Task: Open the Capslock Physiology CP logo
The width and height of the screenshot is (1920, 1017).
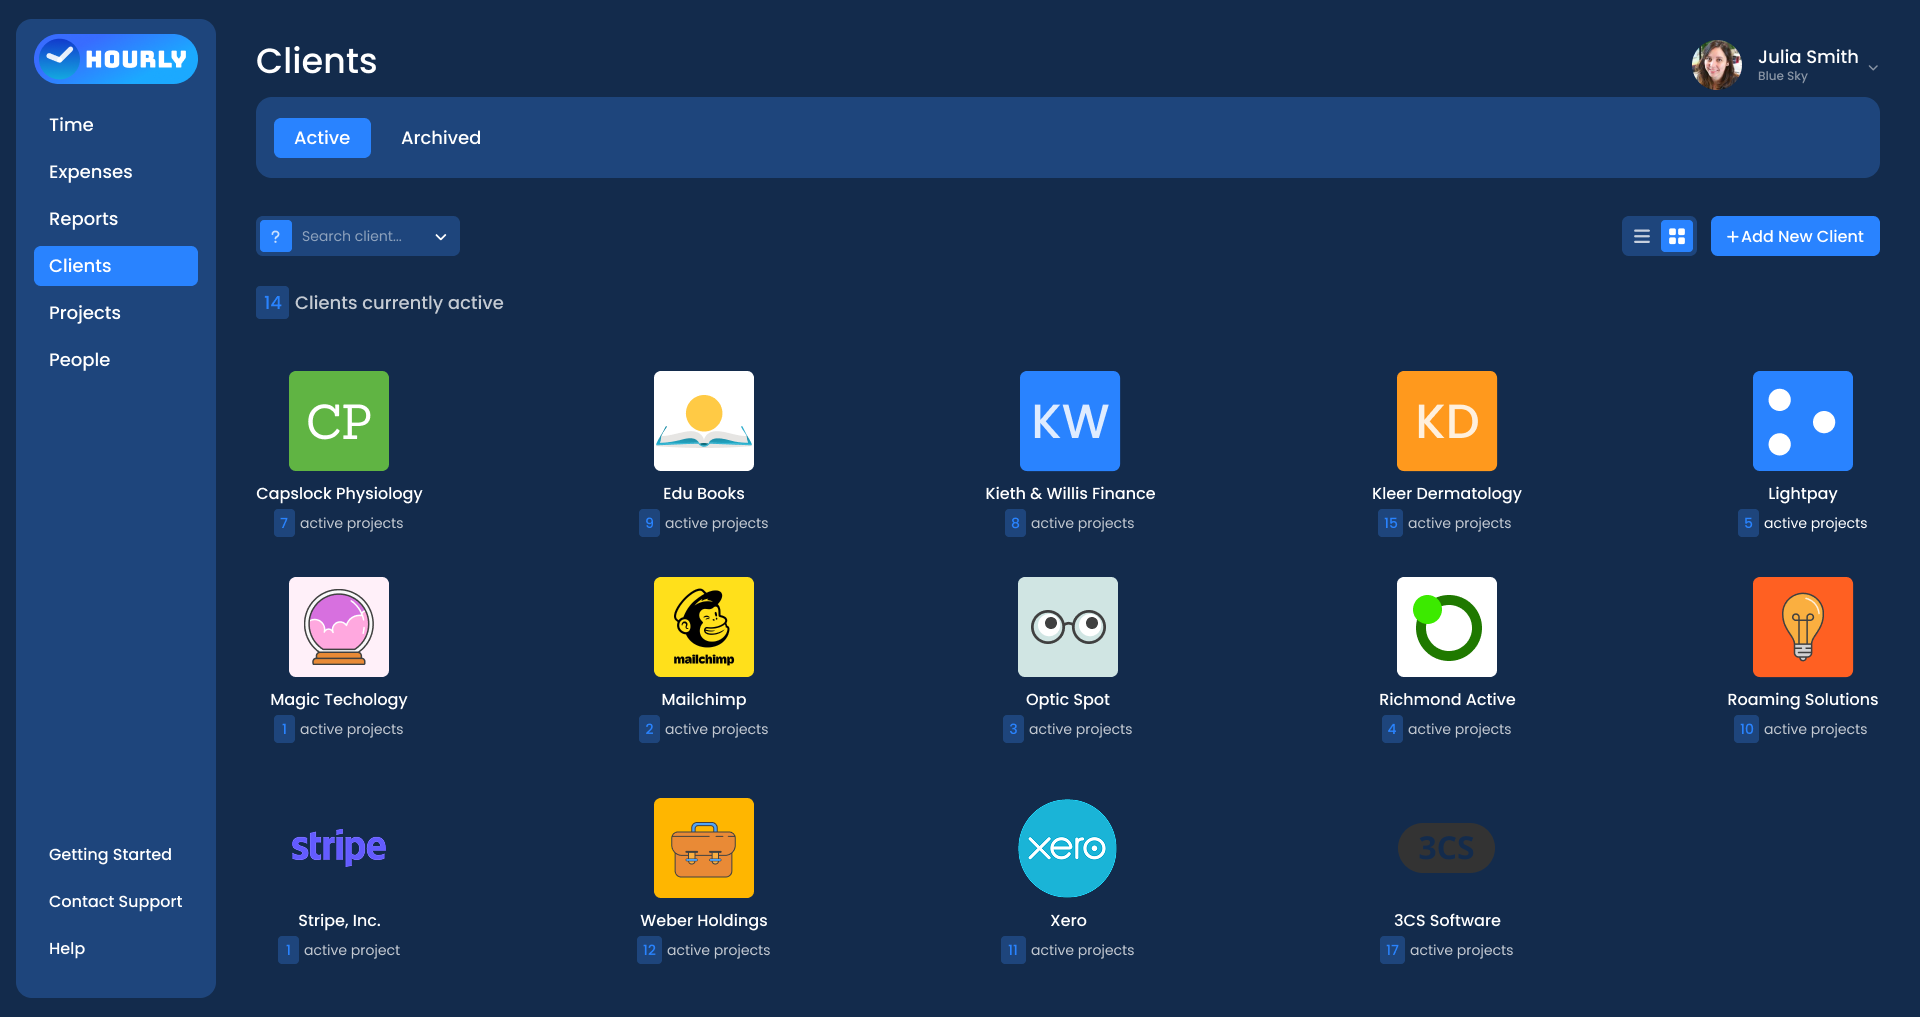Action: click(339, 421)
